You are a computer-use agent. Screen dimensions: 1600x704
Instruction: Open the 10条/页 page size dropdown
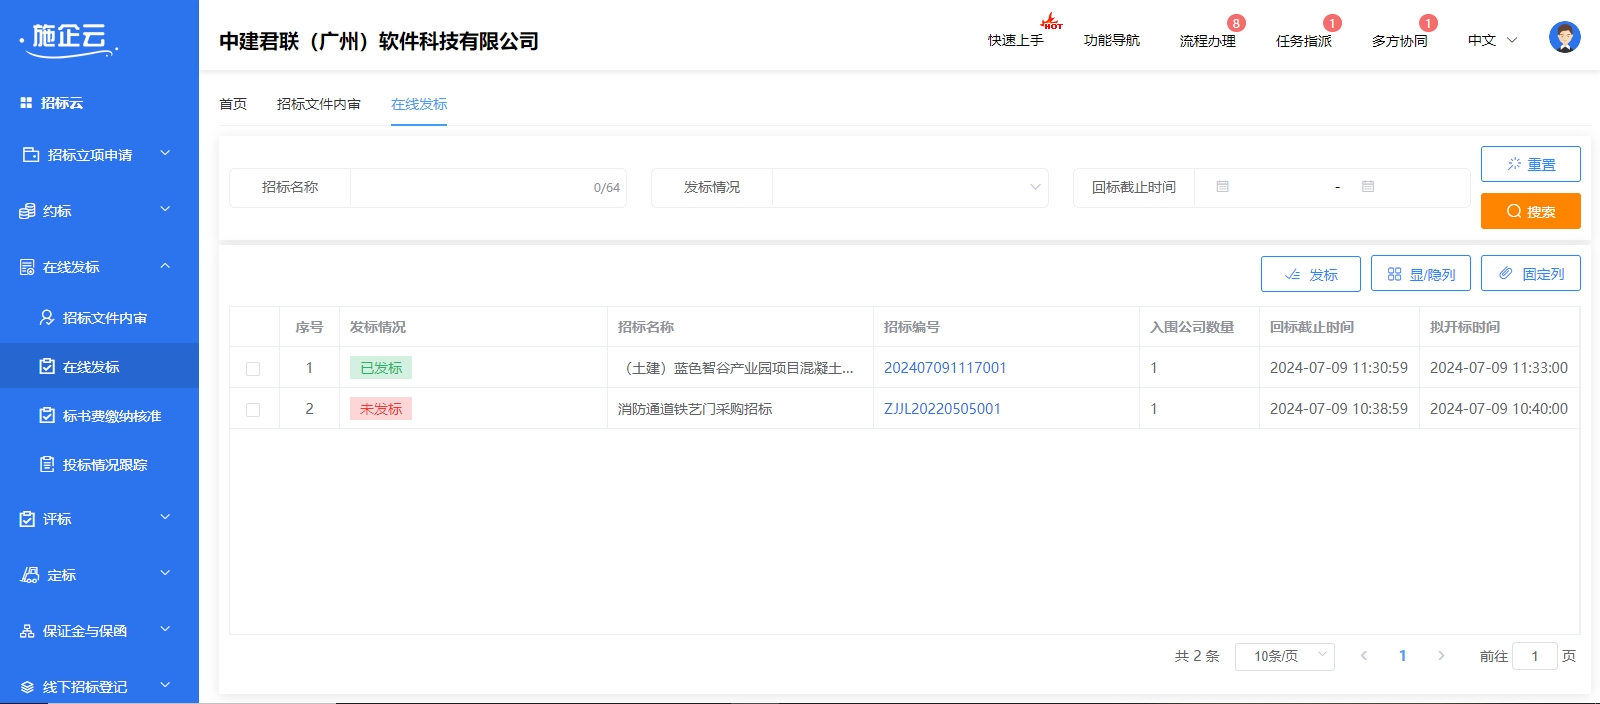click(x=1284, y=656)
